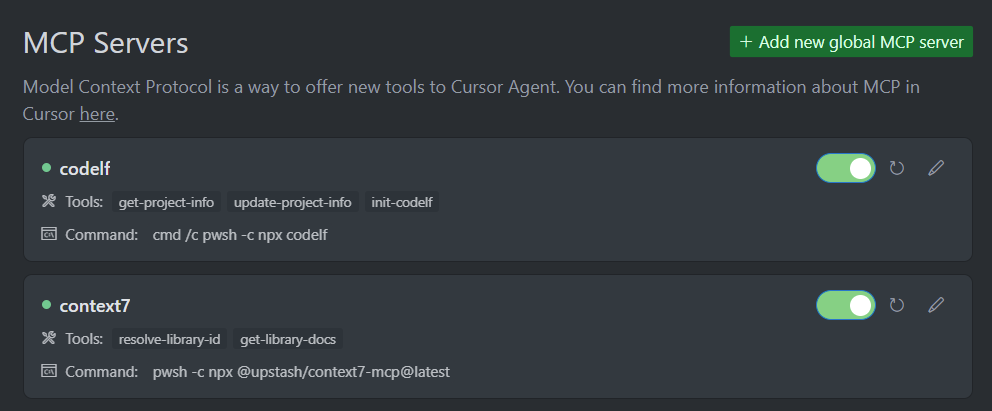
Task: Open the "here" MCP information link
Action: point(97,114)
